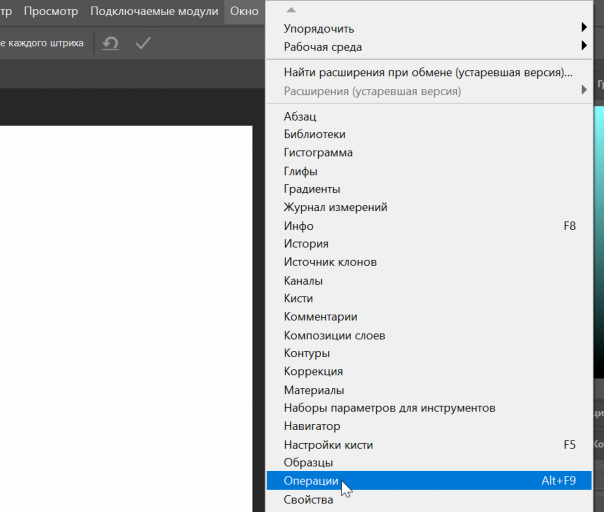Click on the white document canvas

[126, 319]
